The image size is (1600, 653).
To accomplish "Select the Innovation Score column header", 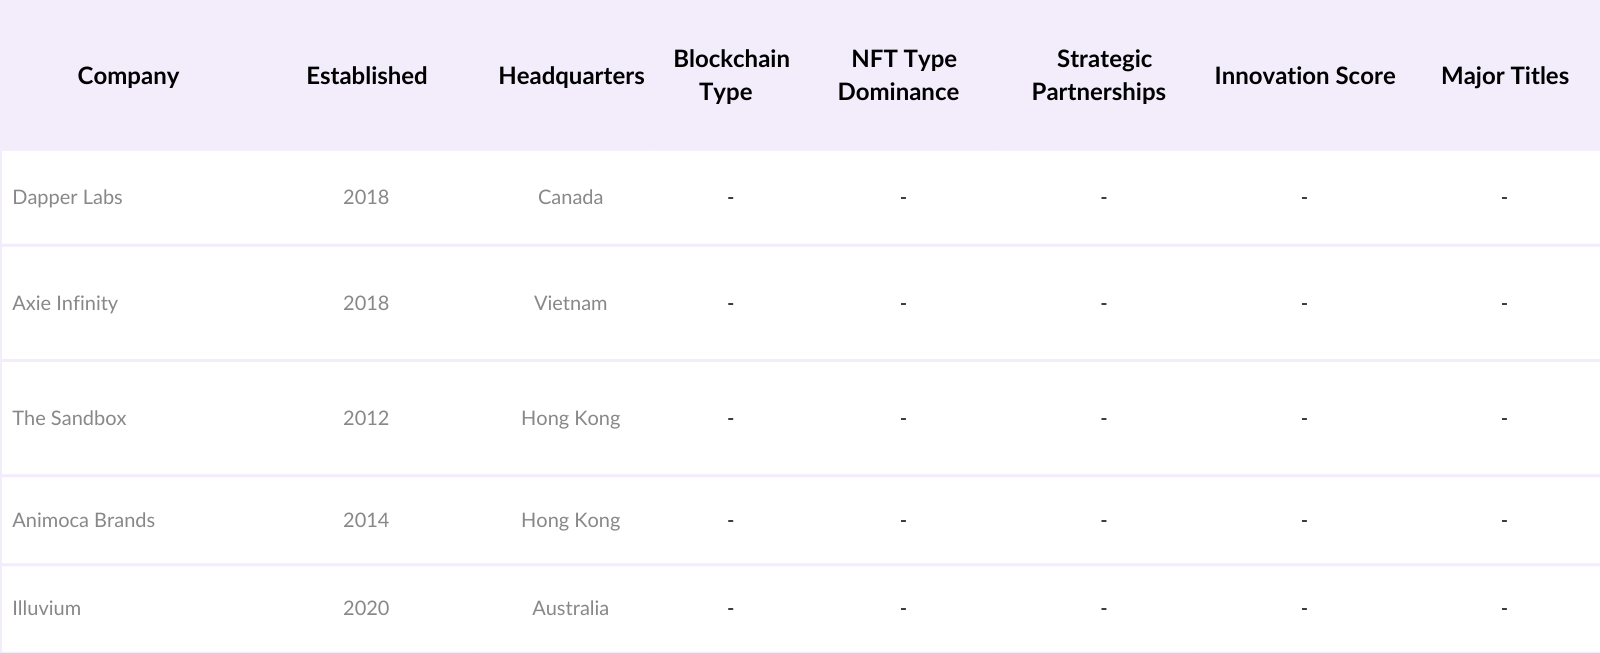I will [x=1304, y=76].
